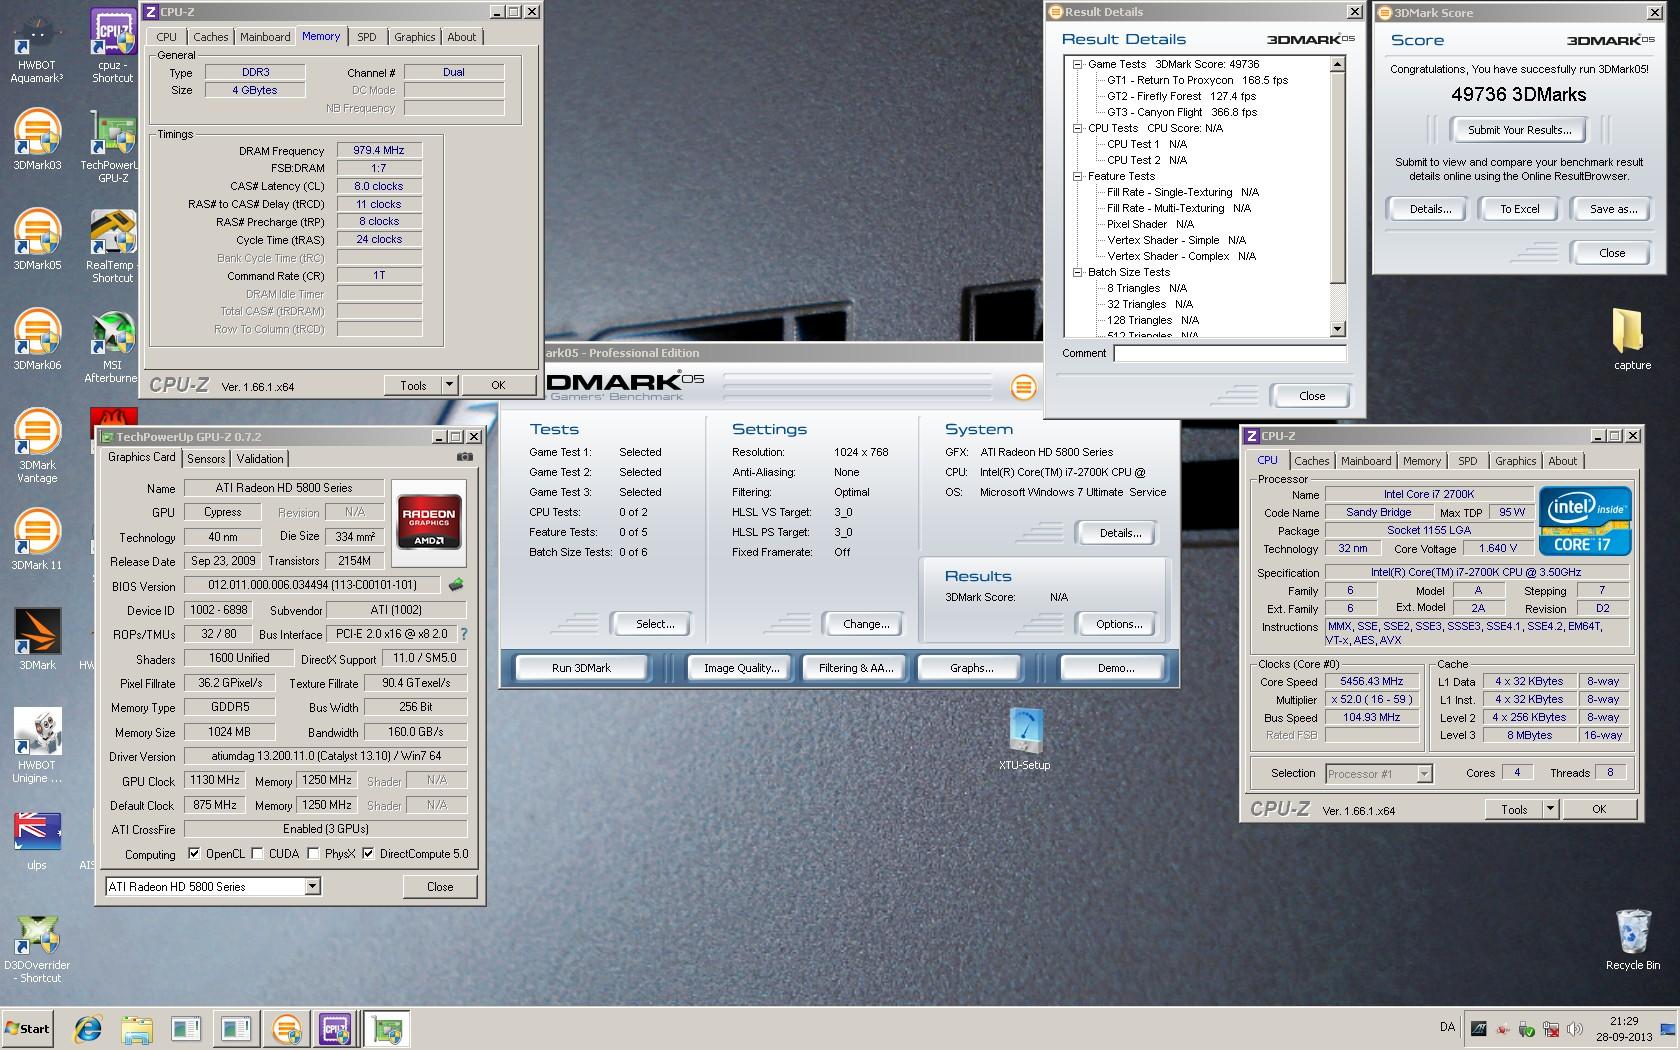Click Run 3DMark button
Image resolution: width=1680 pixels, height=1050 pixels.
(x=581, y=668)
